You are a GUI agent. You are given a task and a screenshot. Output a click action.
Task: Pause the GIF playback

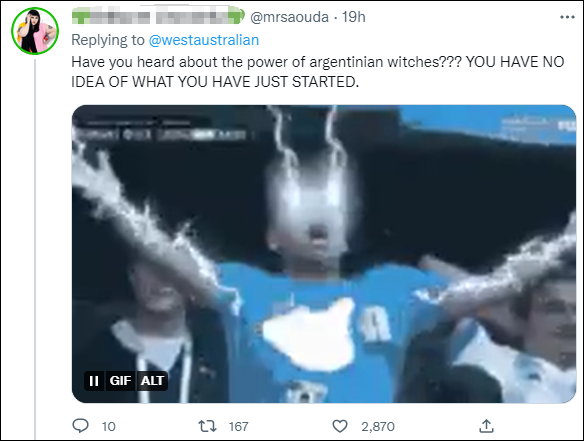[94, 381]
